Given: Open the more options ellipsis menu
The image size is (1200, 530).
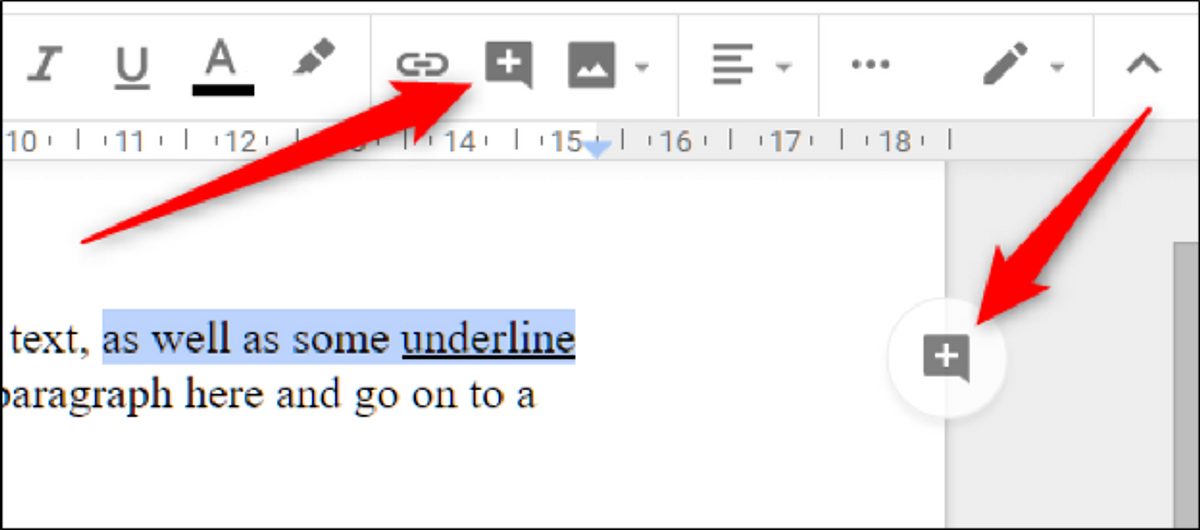Looking at the screenshot, I should pos(870,65).
